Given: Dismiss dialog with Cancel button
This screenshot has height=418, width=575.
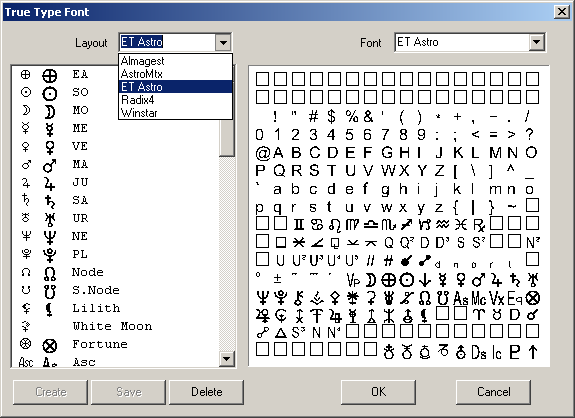Looking at the screenshot, I should [x=494, y=392].
